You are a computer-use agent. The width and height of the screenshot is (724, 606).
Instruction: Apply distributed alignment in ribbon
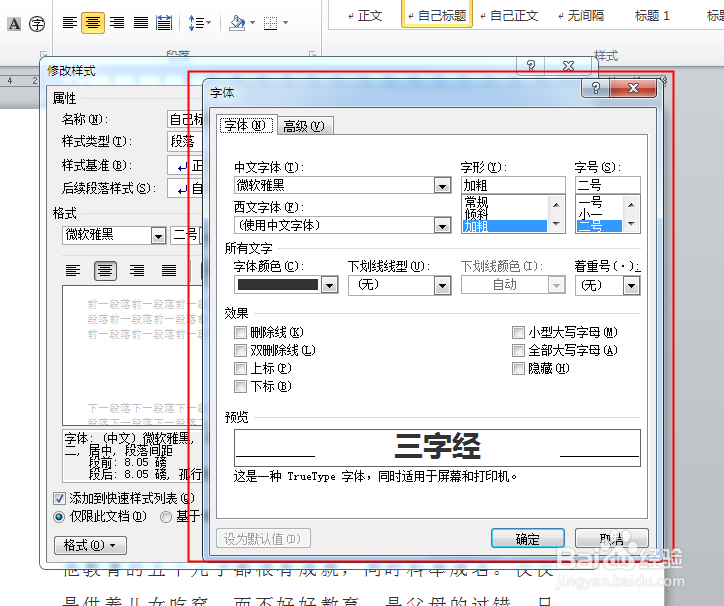tap(164, 23)
